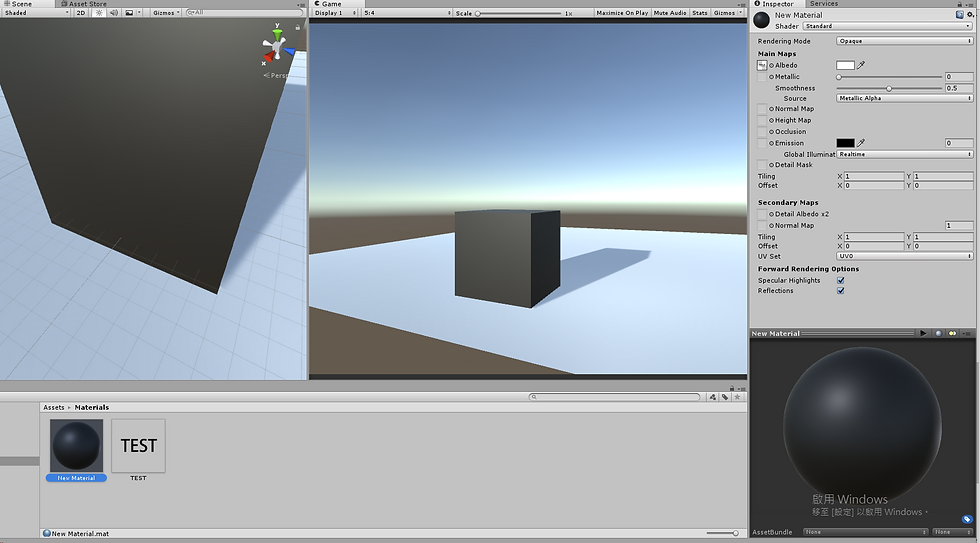
Task: Play material preview animation
Action: tap(923, 333)
